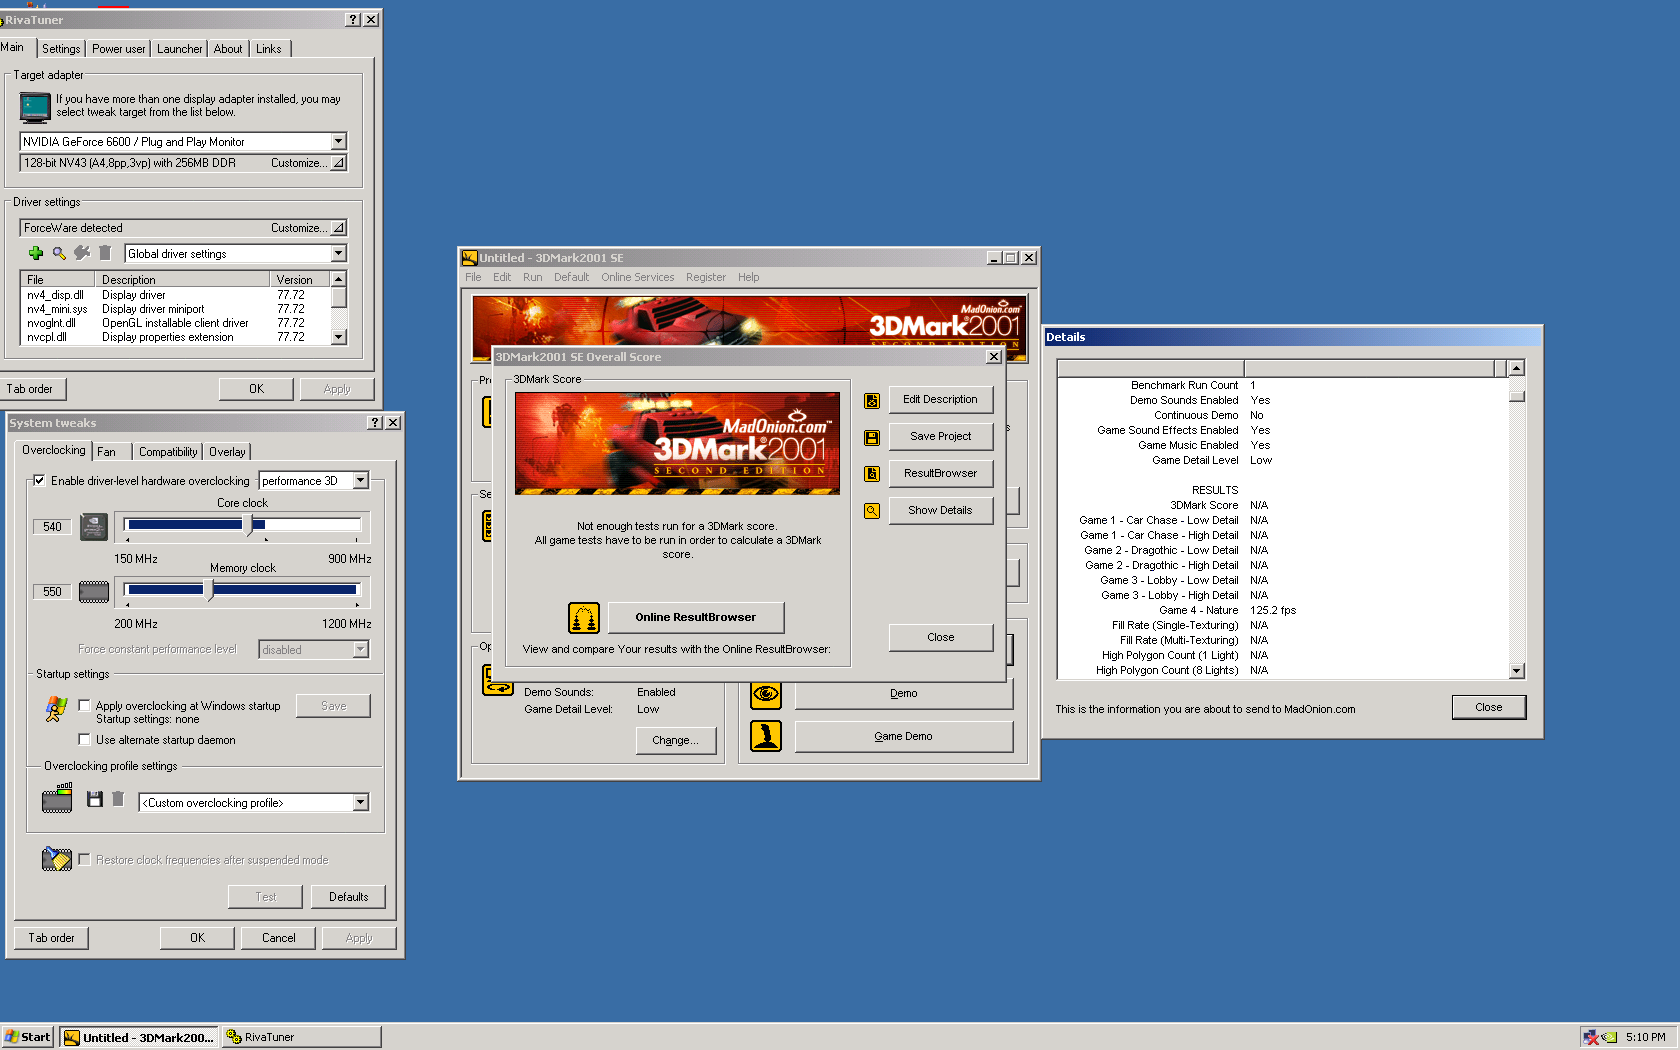This screenshot has width=1680, height=1050.
Task: Click the GPU chip icon beside Core clock
Action: (94, 526)
